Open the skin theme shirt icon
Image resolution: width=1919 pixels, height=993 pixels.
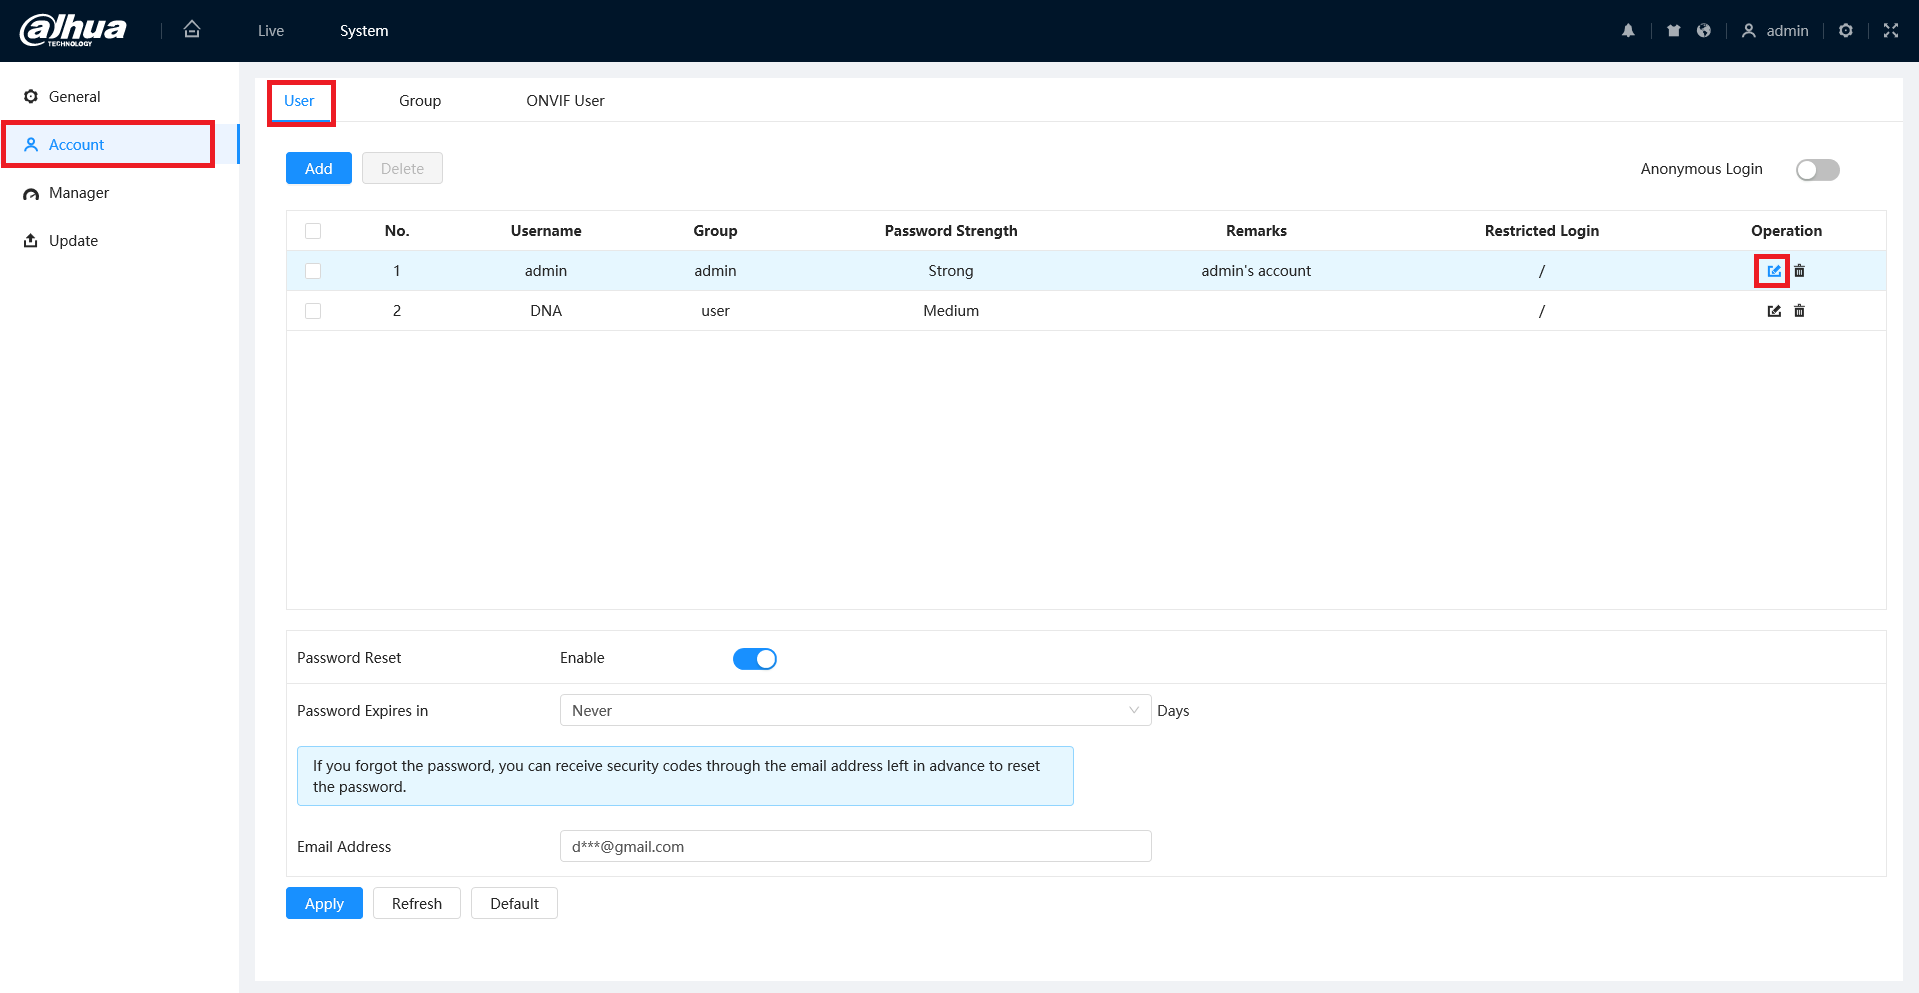[1673, 31]
